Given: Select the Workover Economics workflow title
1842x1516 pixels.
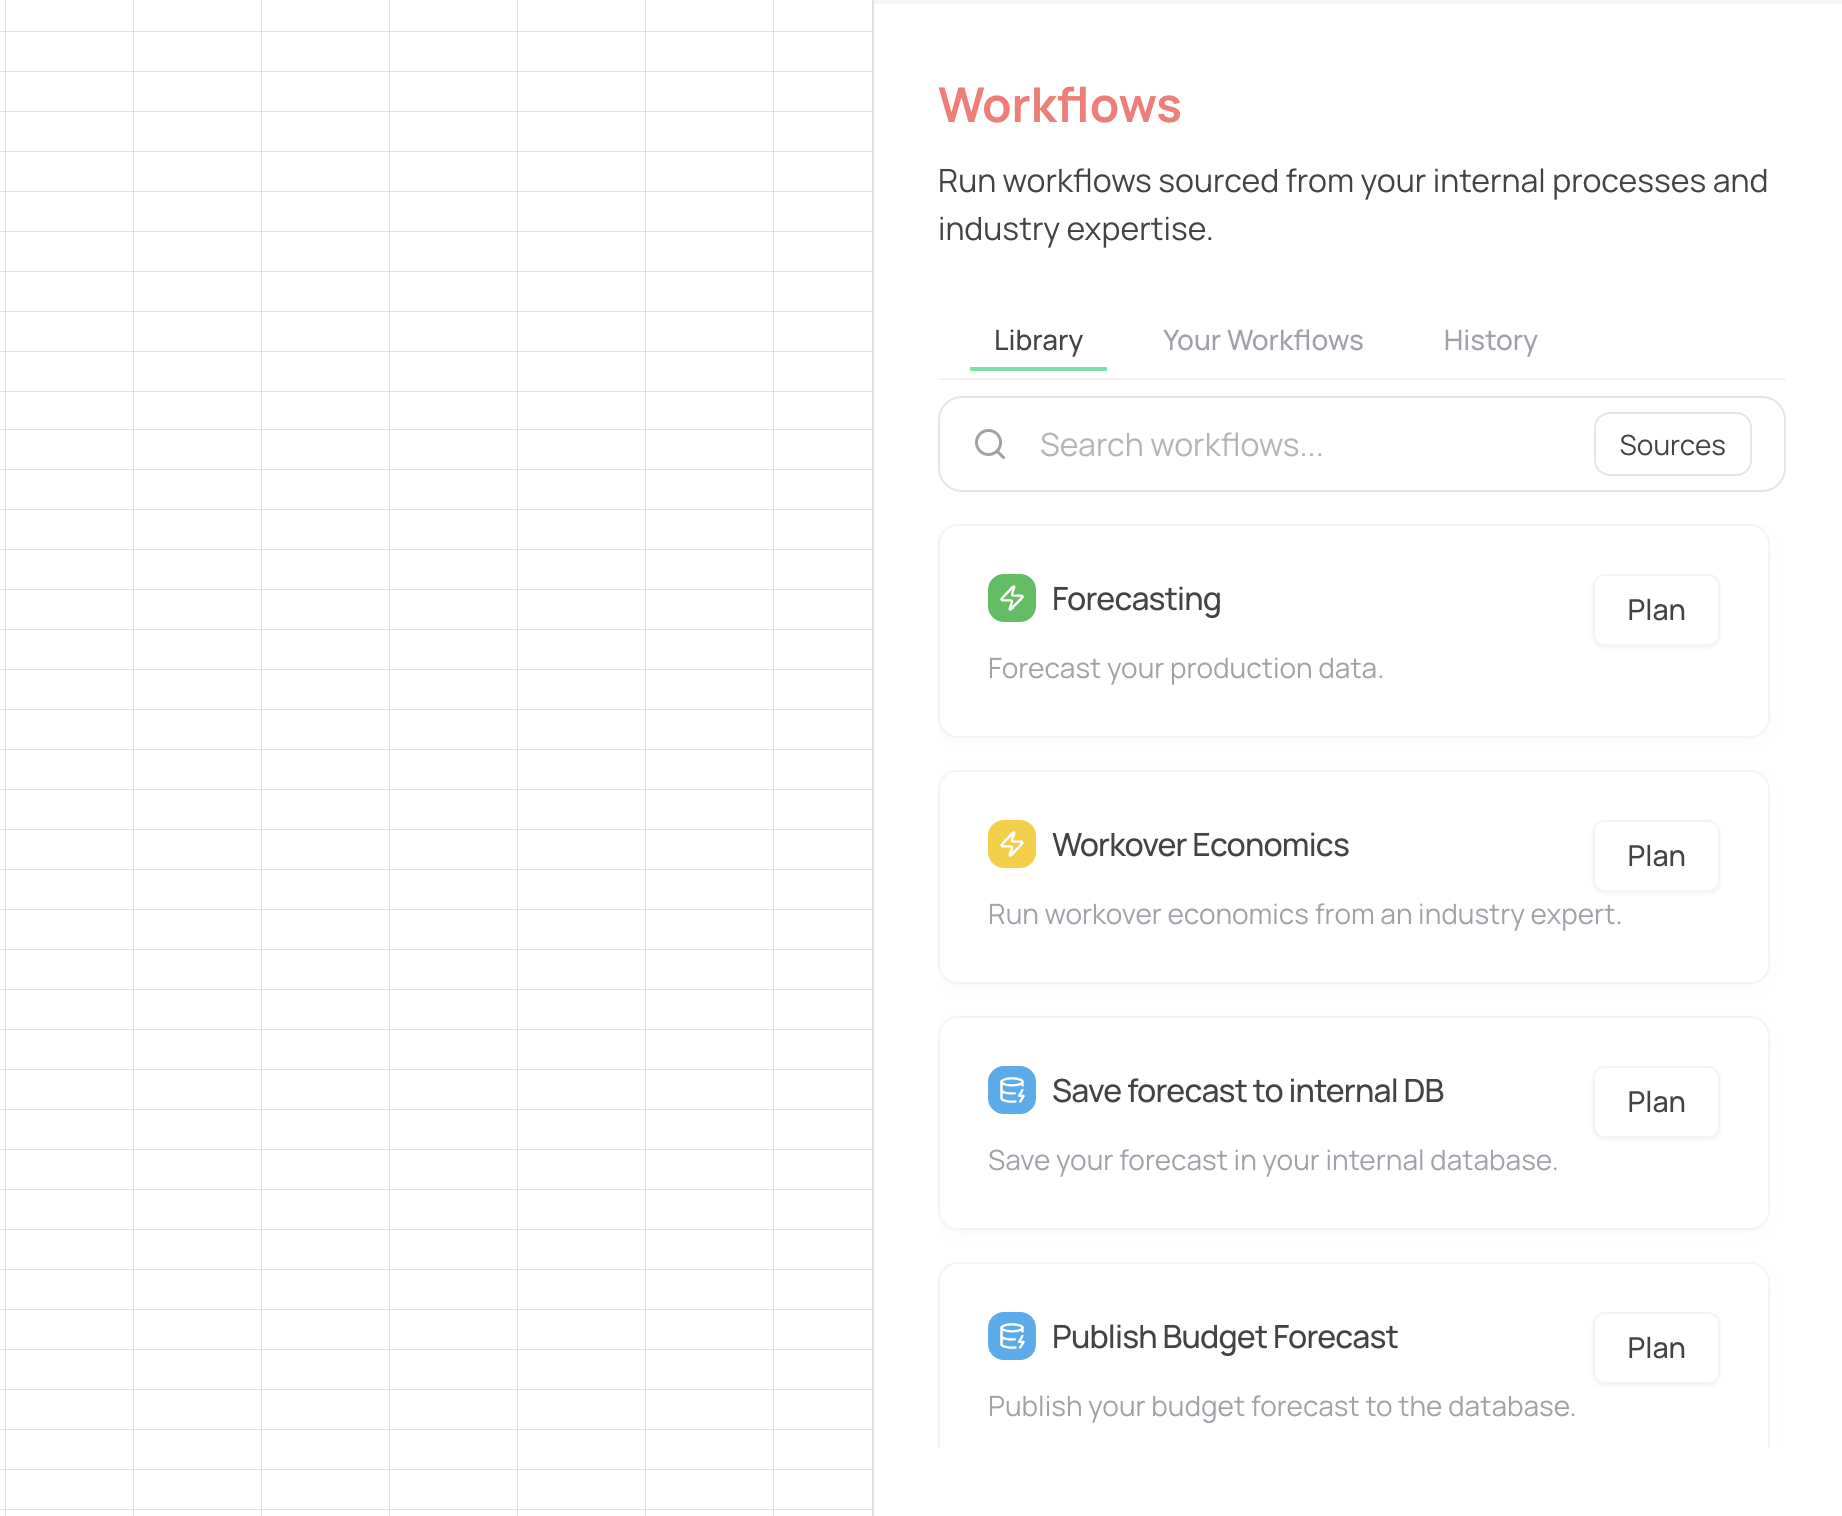Looking at the screenshot, I should pos(1200,845).
